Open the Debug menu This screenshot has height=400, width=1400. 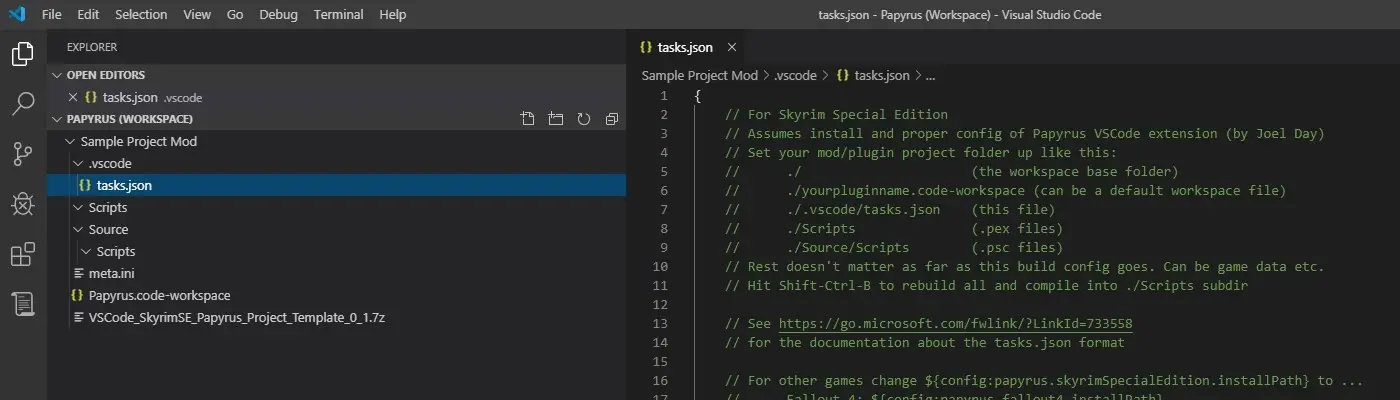pos(279,15)
